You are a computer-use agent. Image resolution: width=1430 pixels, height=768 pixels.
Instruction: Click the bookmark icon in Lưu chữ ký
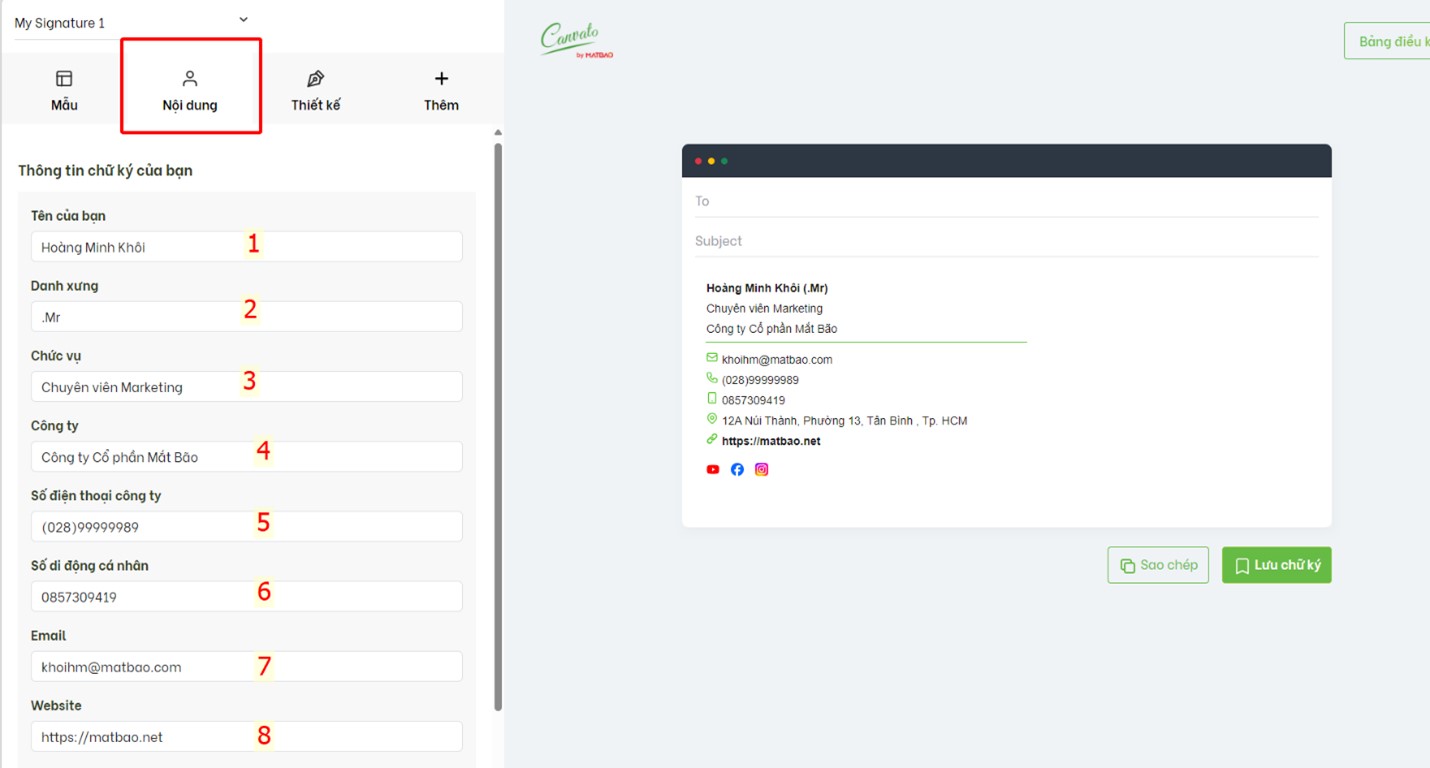(1242, 566)
